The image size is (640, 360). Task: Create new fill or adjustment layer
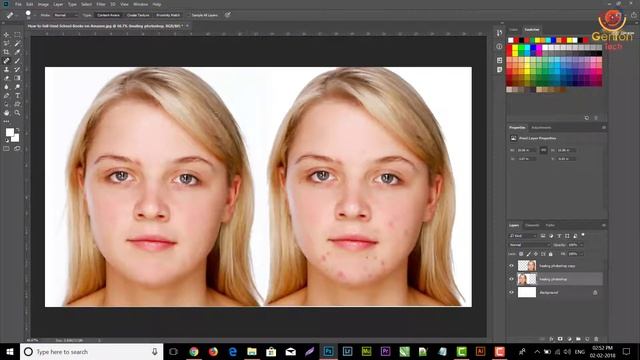(569, 339)
